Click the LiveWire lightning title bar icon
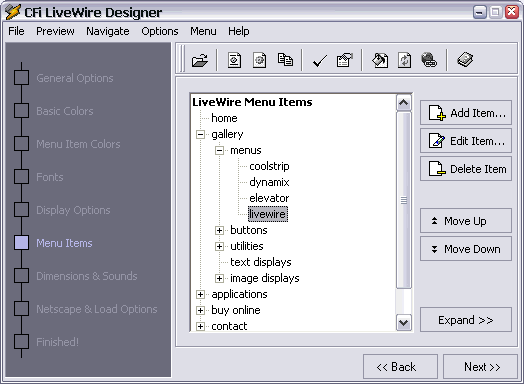Screen dimensions: 524x384 13,12
